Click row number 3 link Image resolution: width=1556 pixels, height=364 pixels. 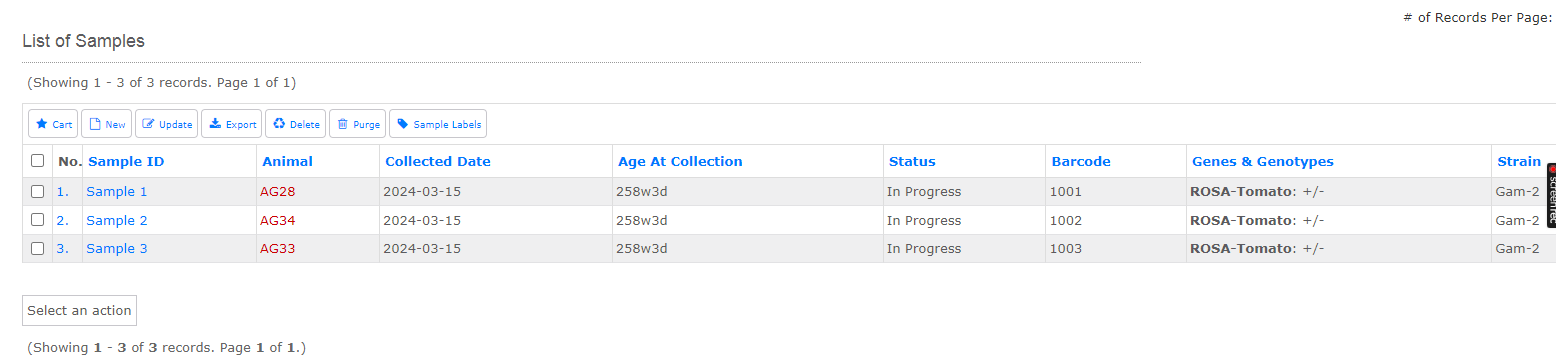(62, 248)
